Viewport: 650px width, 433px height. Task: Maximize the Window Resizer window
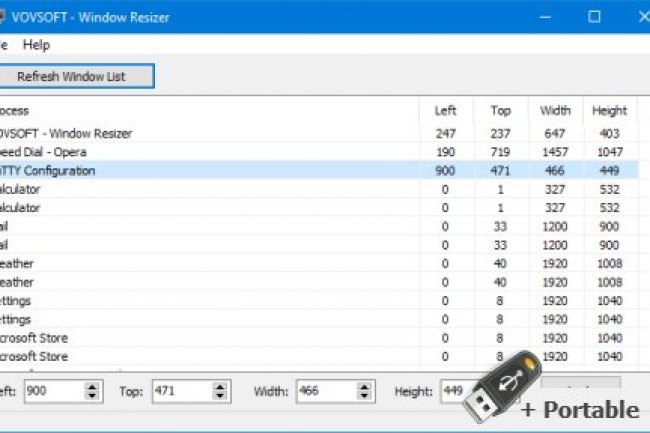pos(594,16)
